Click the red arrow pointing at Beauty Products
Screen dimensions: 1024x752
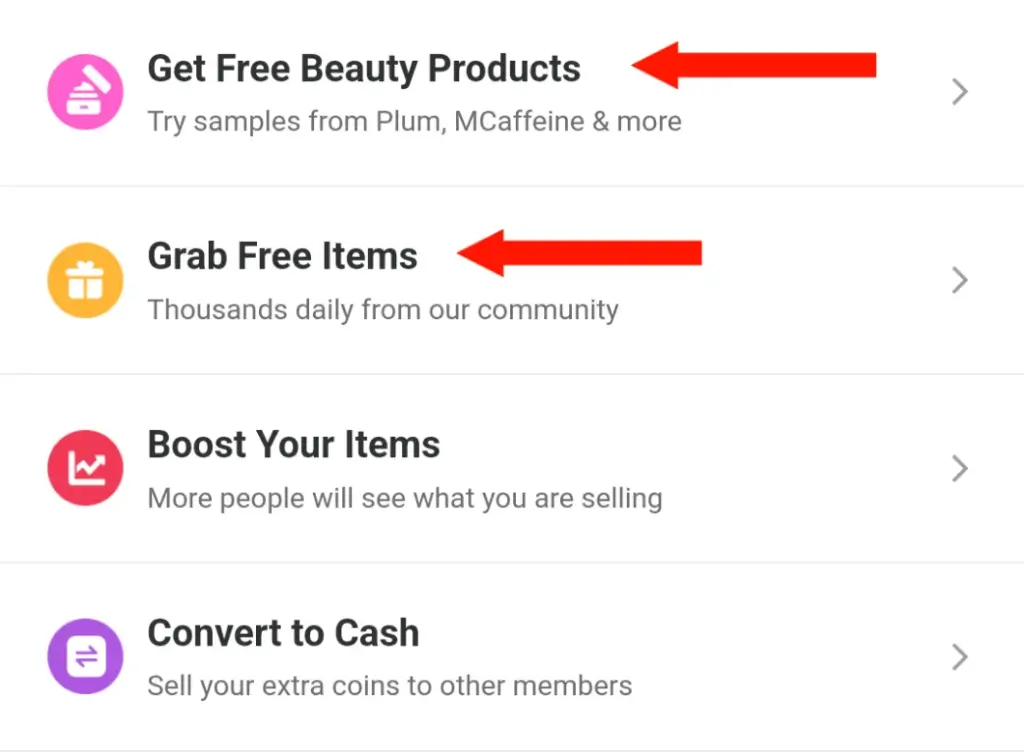pos(754,65)
